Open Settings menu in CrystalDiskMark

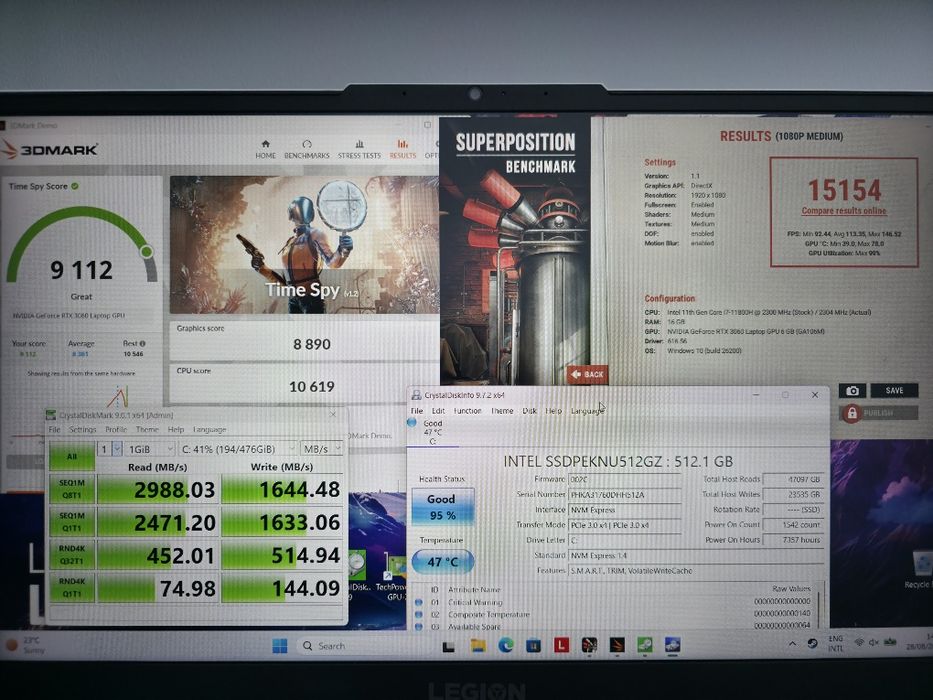point(82,429)
